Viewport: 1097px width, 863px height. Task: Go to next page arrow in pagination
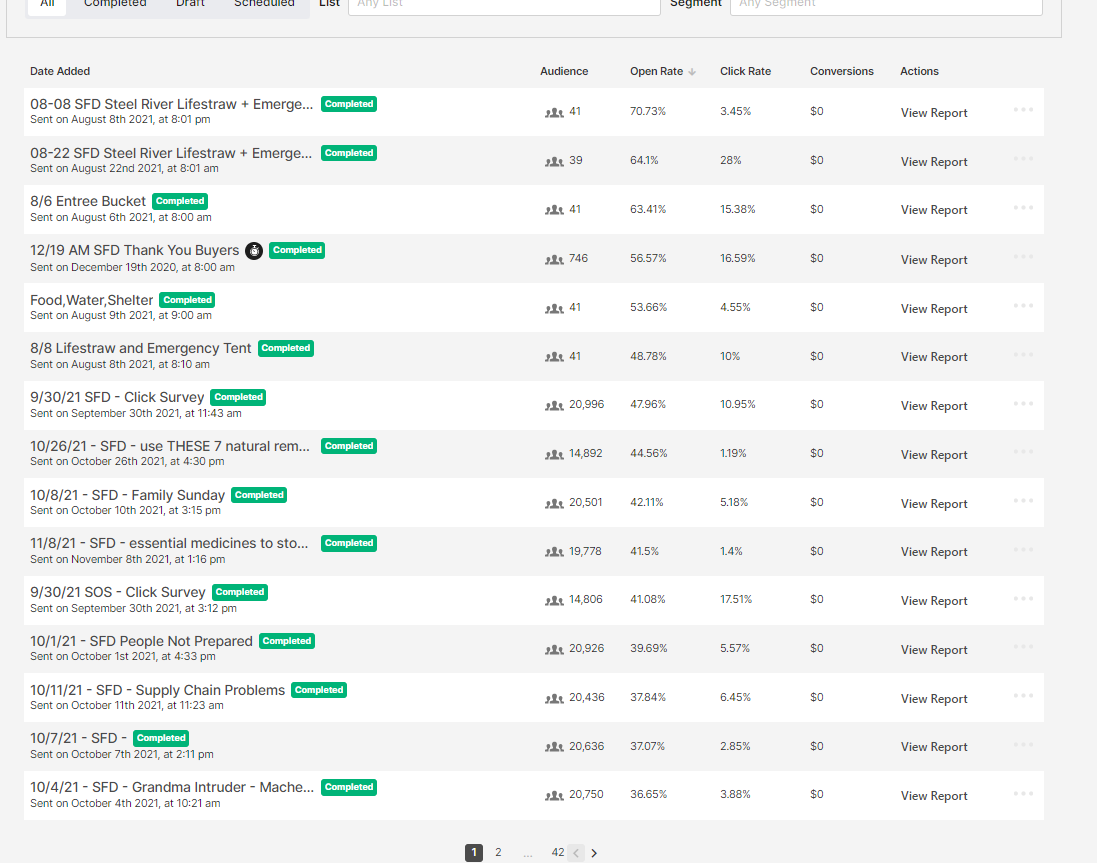click(594, 853)
